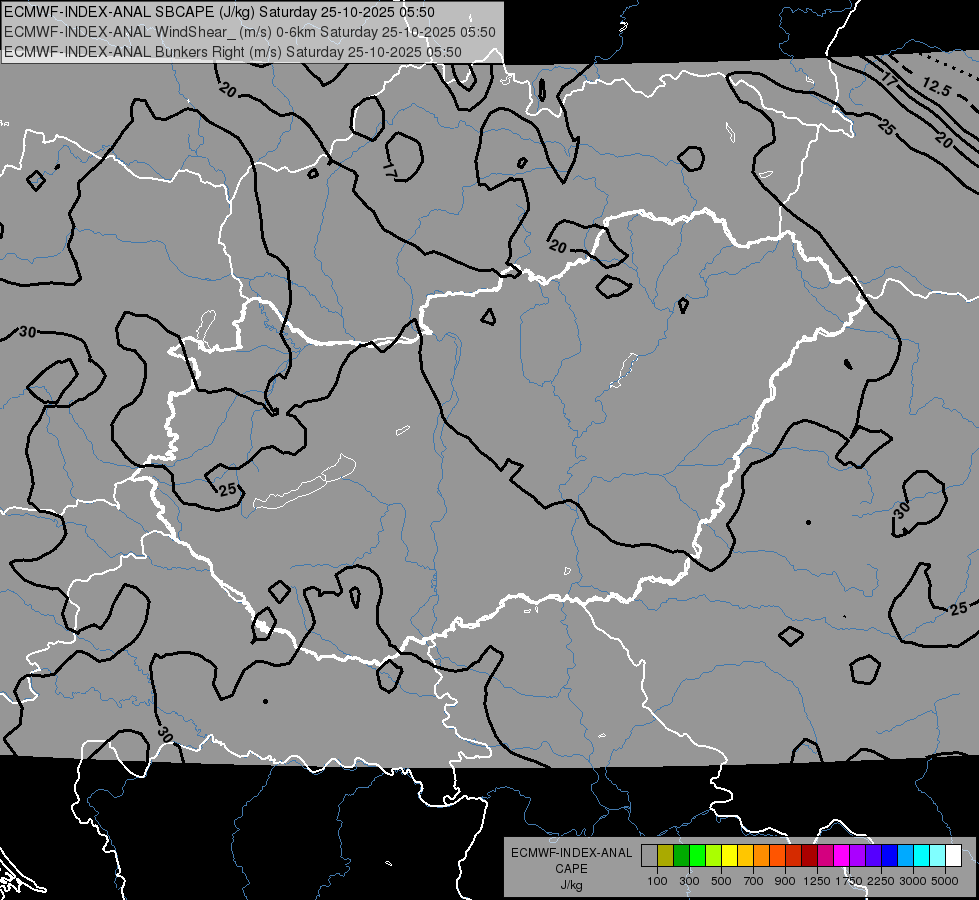
Task: Click the bright magenta legend swatch
Action: [x=842, y=856]
